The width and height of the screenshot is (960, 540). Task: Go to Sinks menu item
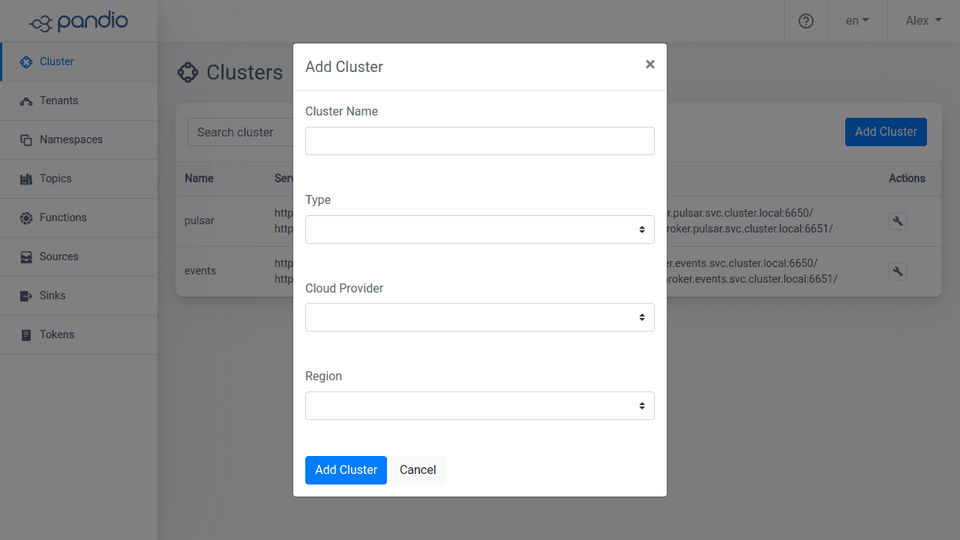79,296
